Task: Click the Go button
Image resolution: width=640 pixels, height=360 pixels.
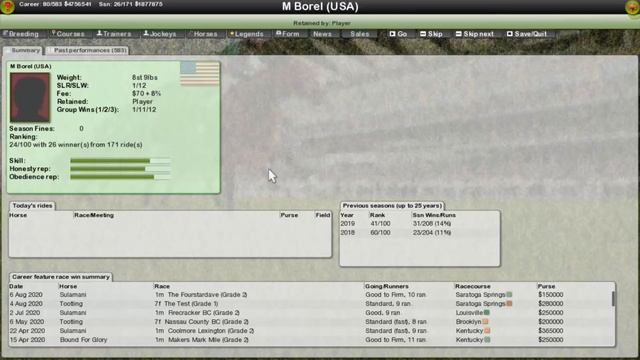Action: click(398, 34)
